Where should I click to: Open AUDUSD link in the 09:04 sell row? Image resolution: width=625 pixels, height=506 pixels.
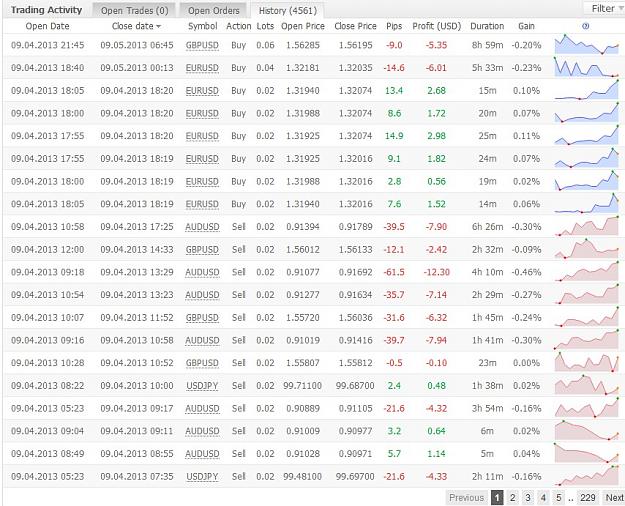[202, 431]
